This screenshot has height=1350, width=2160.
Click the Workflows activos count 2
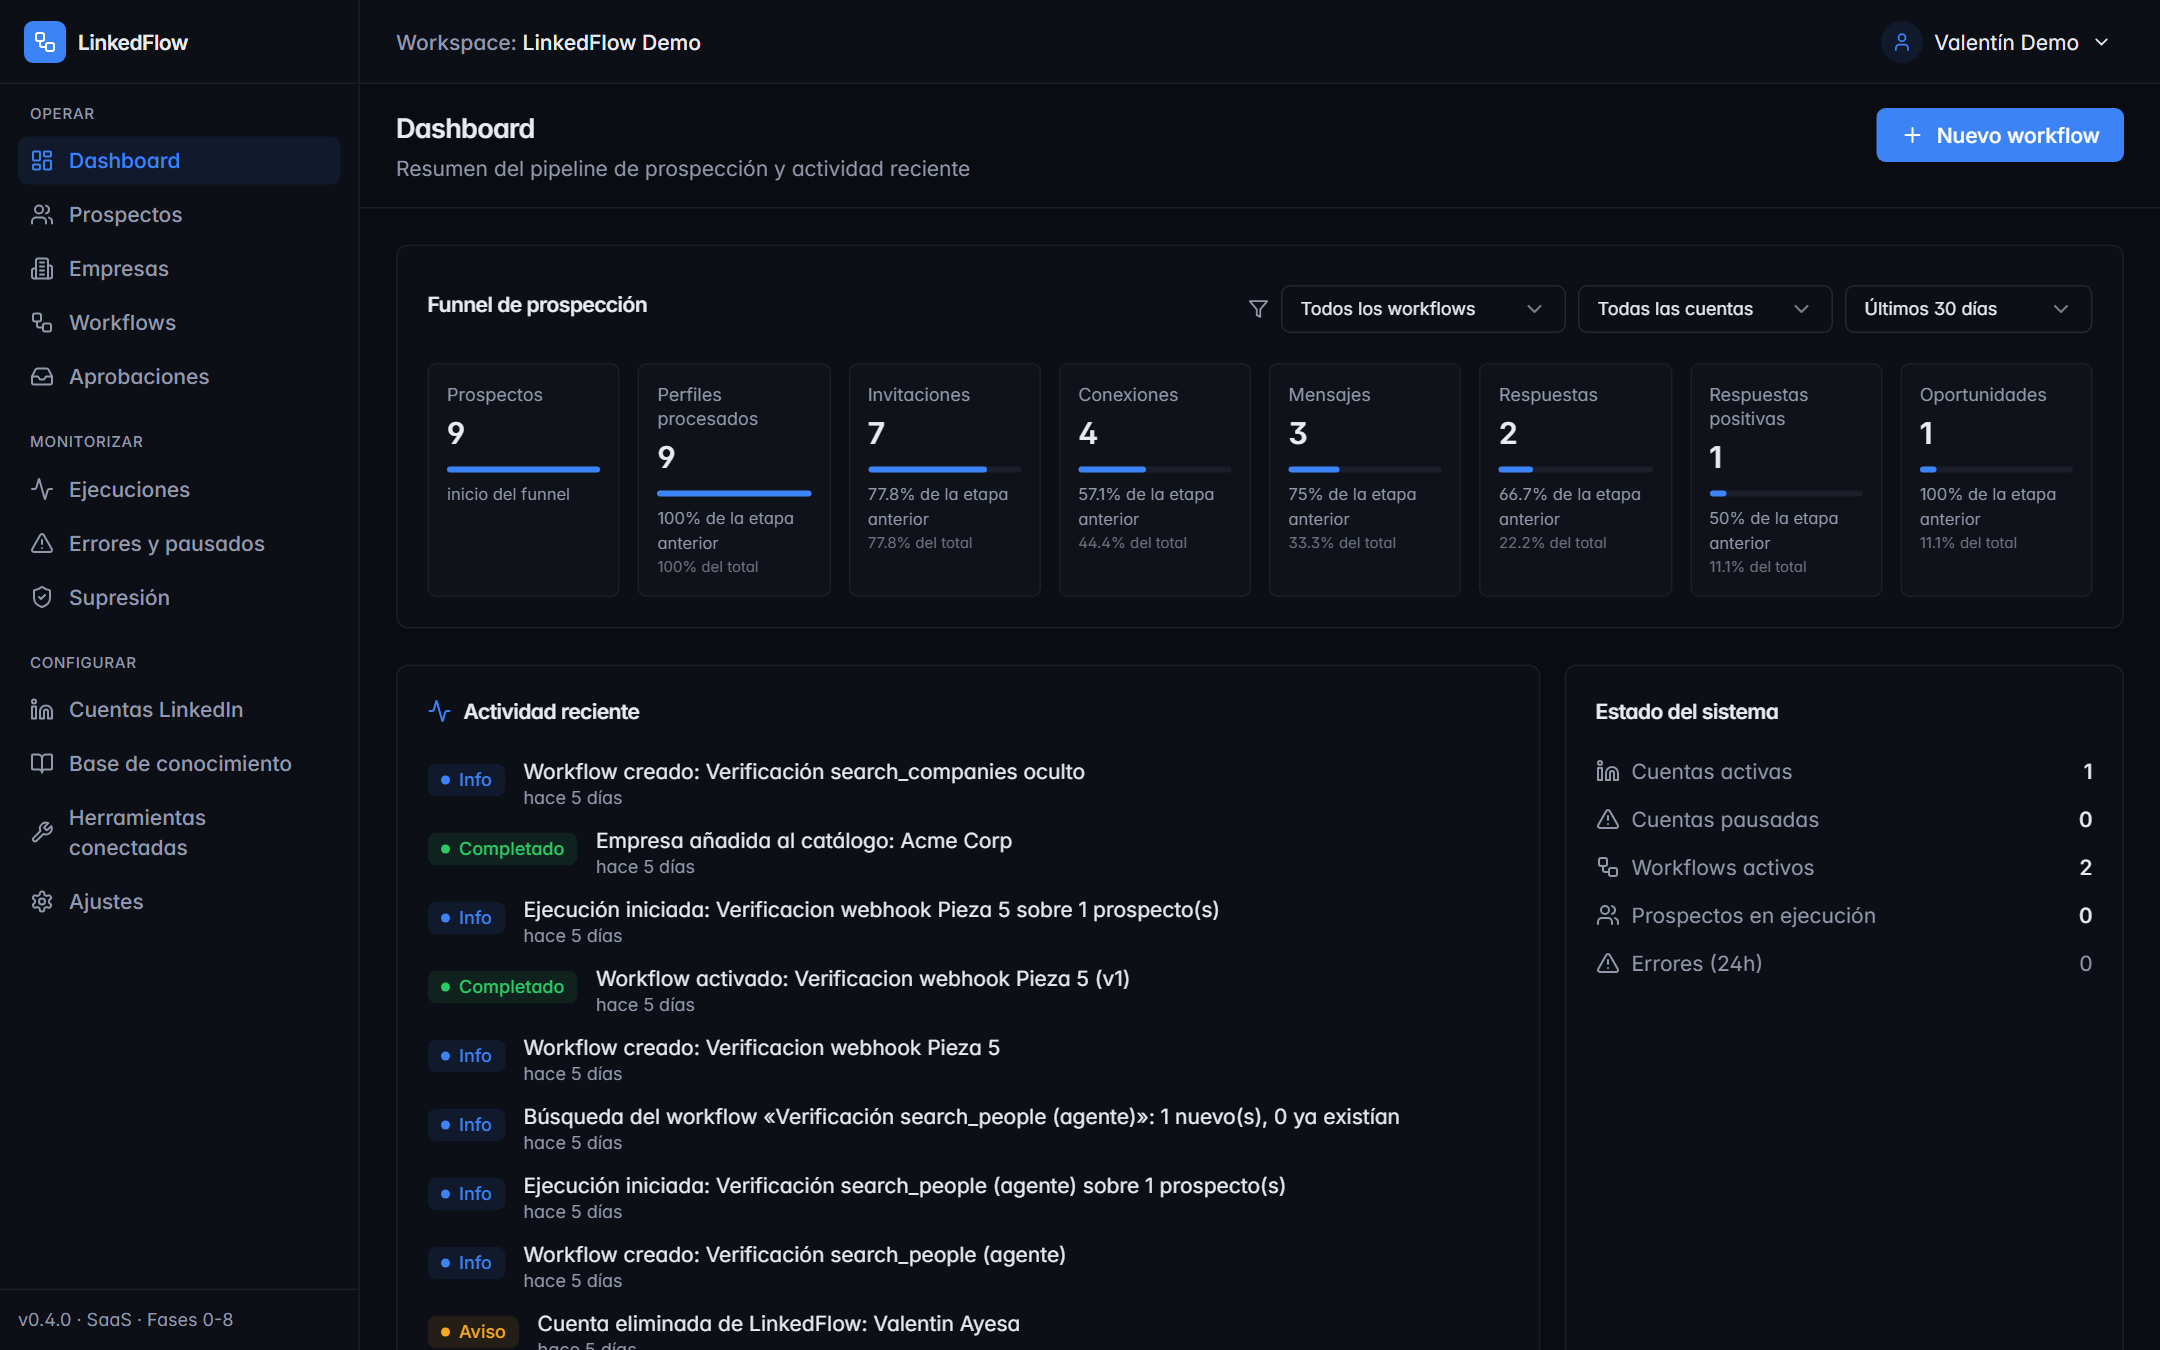(x=2085, y=868)
